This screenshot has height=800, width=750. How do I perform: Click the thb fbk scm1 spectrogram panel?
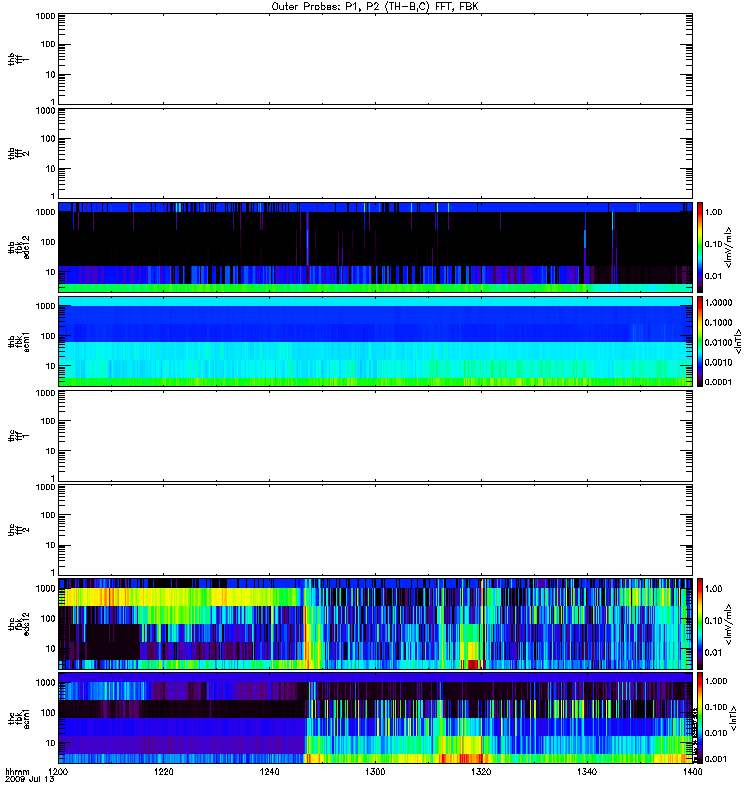[375, 341]
